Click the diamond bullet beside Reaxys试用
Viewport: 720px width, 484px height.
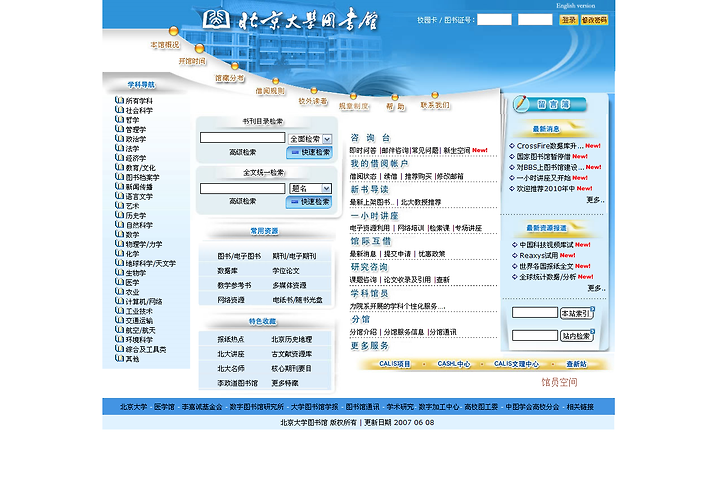pyautogui.click(x=515, y=255)
